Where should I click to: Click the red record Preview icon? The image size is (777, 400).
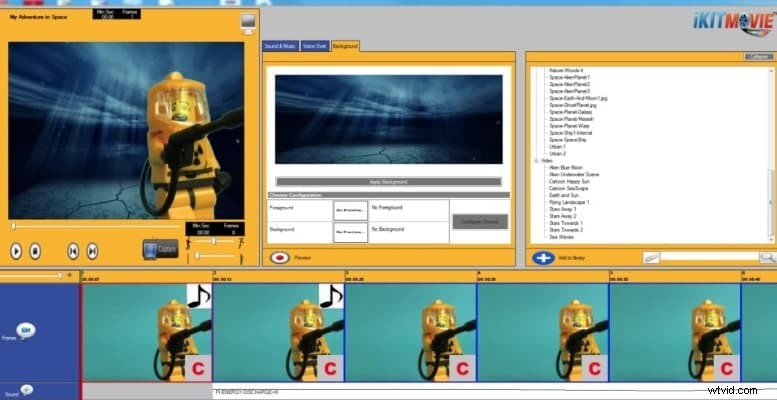coord(279,258)
